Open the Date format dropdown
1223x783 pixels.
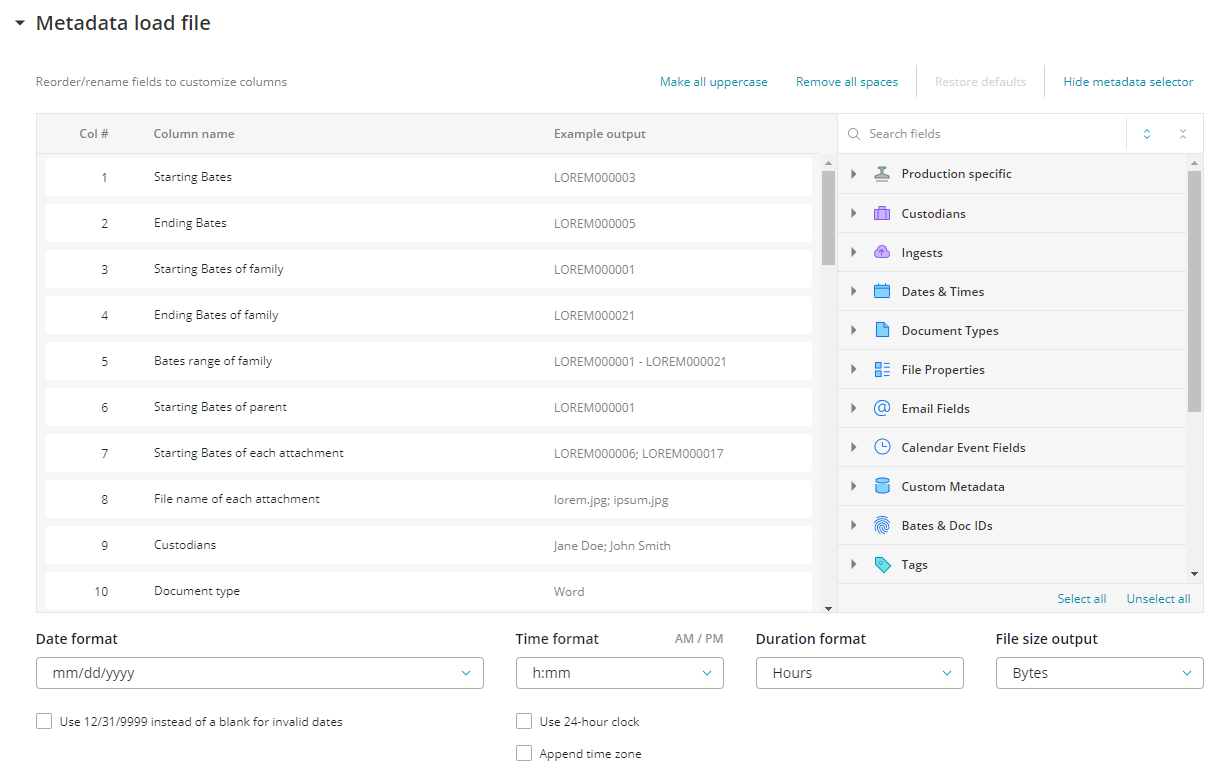click(260, 673)
